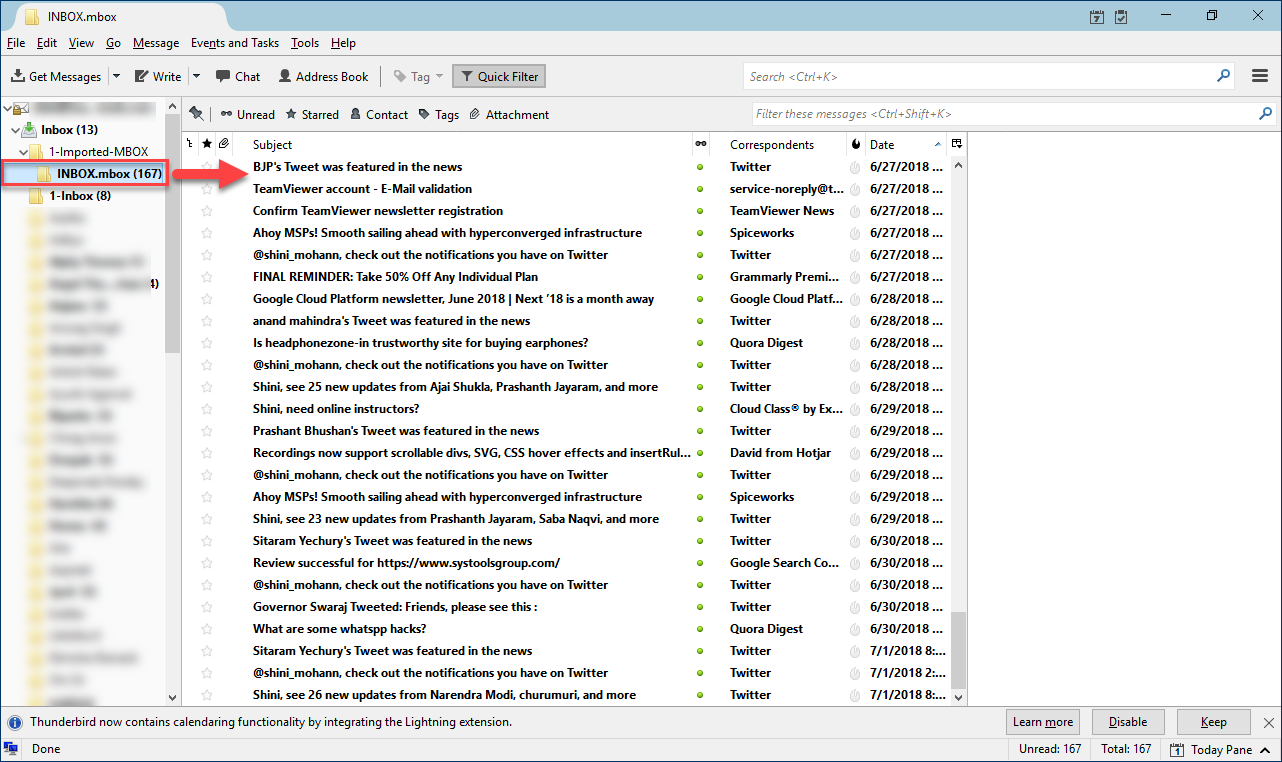Image resolution: width=1282 pixels, height=762 pixels.
Task: Click the Learn more button
Action: 1042,721
